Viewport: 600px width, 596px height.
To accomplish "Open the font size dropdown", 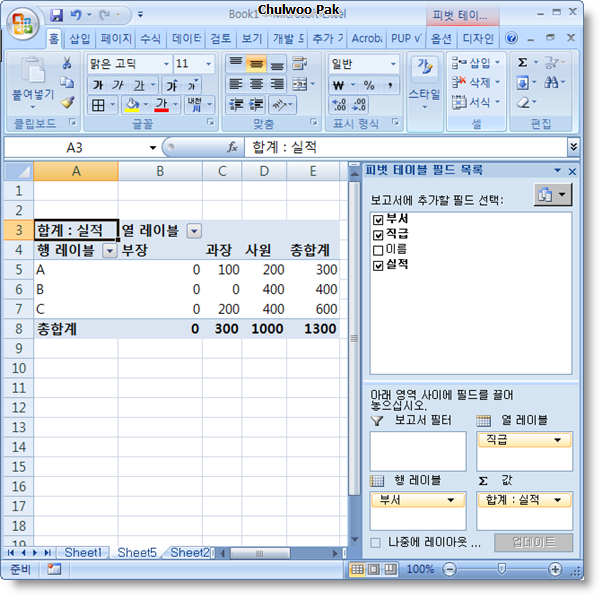I will 209,64.
